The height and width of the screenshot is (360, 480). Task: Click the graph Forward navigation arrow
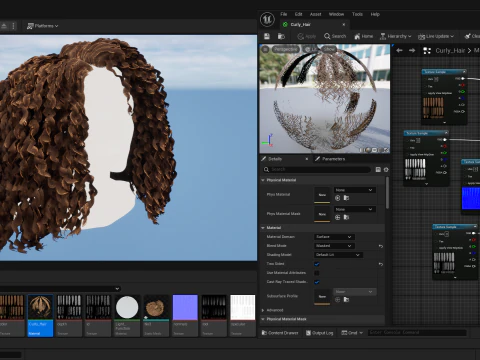412,50
